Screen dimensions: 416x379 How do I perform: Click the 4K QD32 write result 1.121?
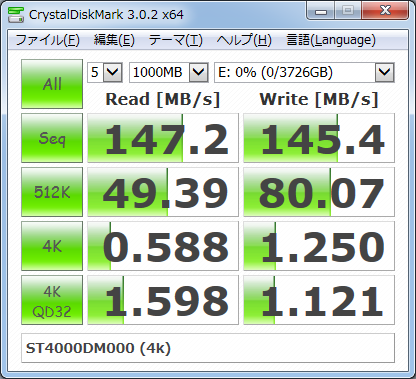point(319,300)
